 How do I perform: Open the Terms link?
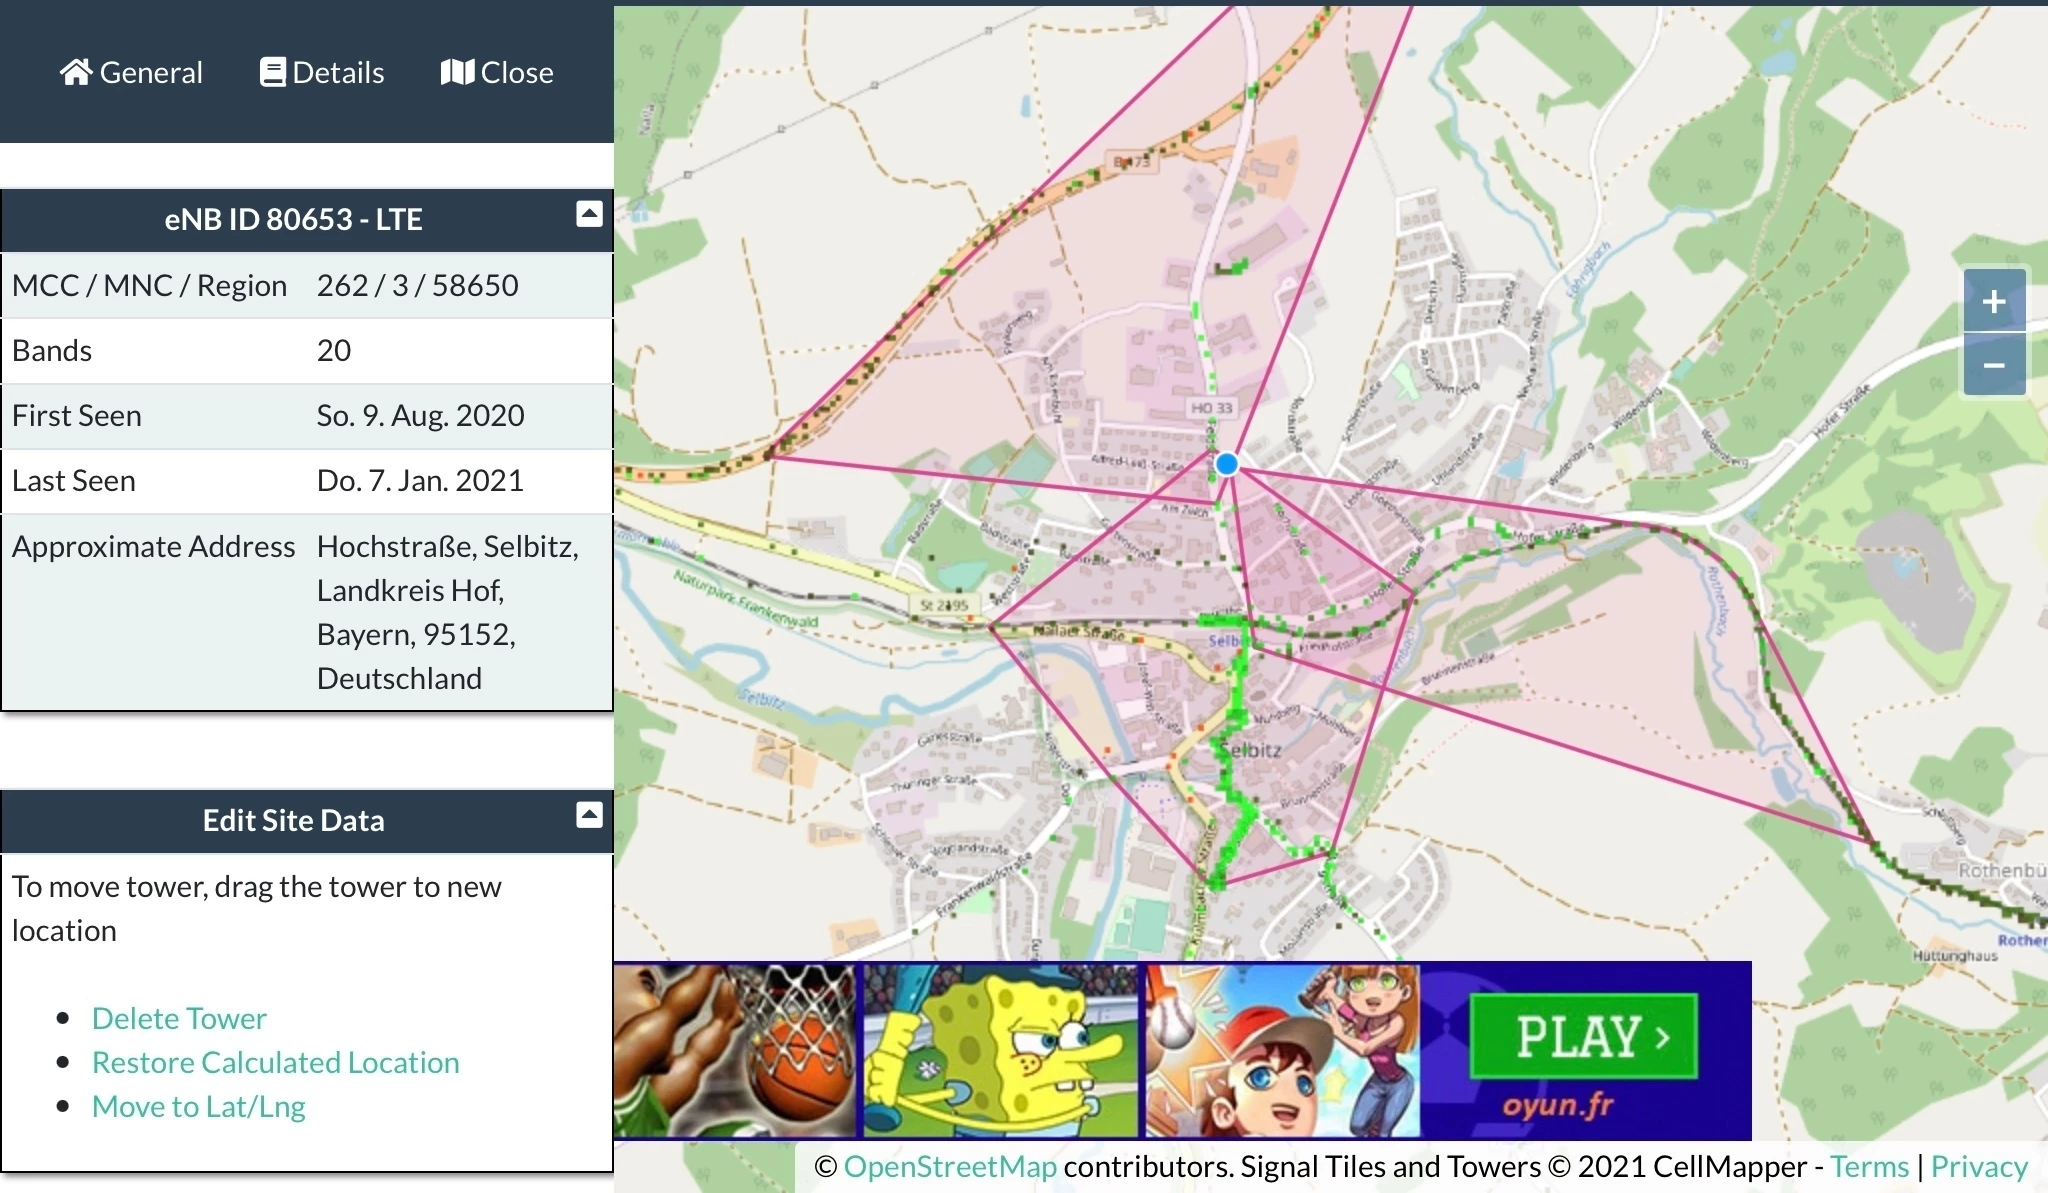click(1869, 1166)
